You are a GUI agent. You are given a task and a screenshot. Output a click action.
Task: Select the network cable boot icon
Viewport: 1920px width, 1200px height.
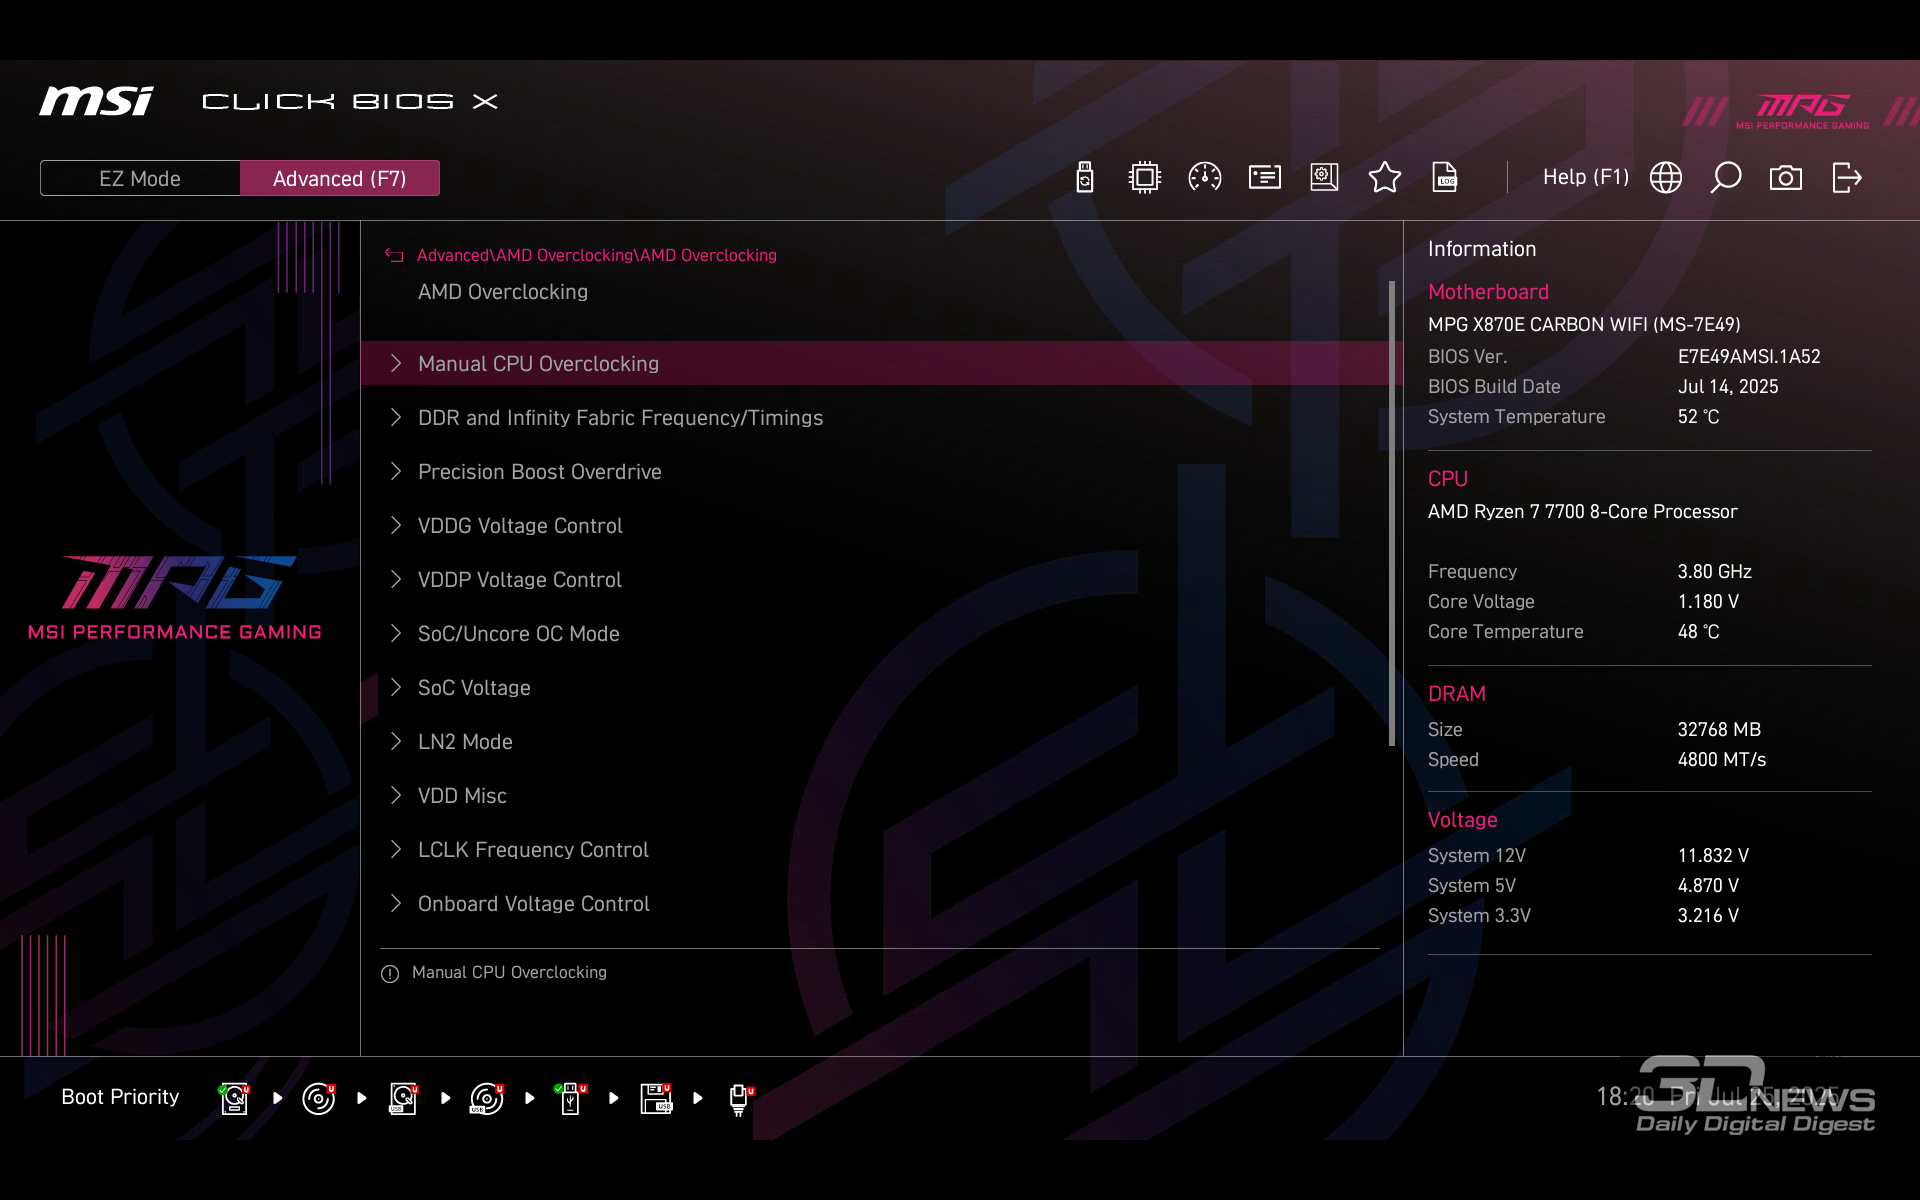(x=740, y=1099)
